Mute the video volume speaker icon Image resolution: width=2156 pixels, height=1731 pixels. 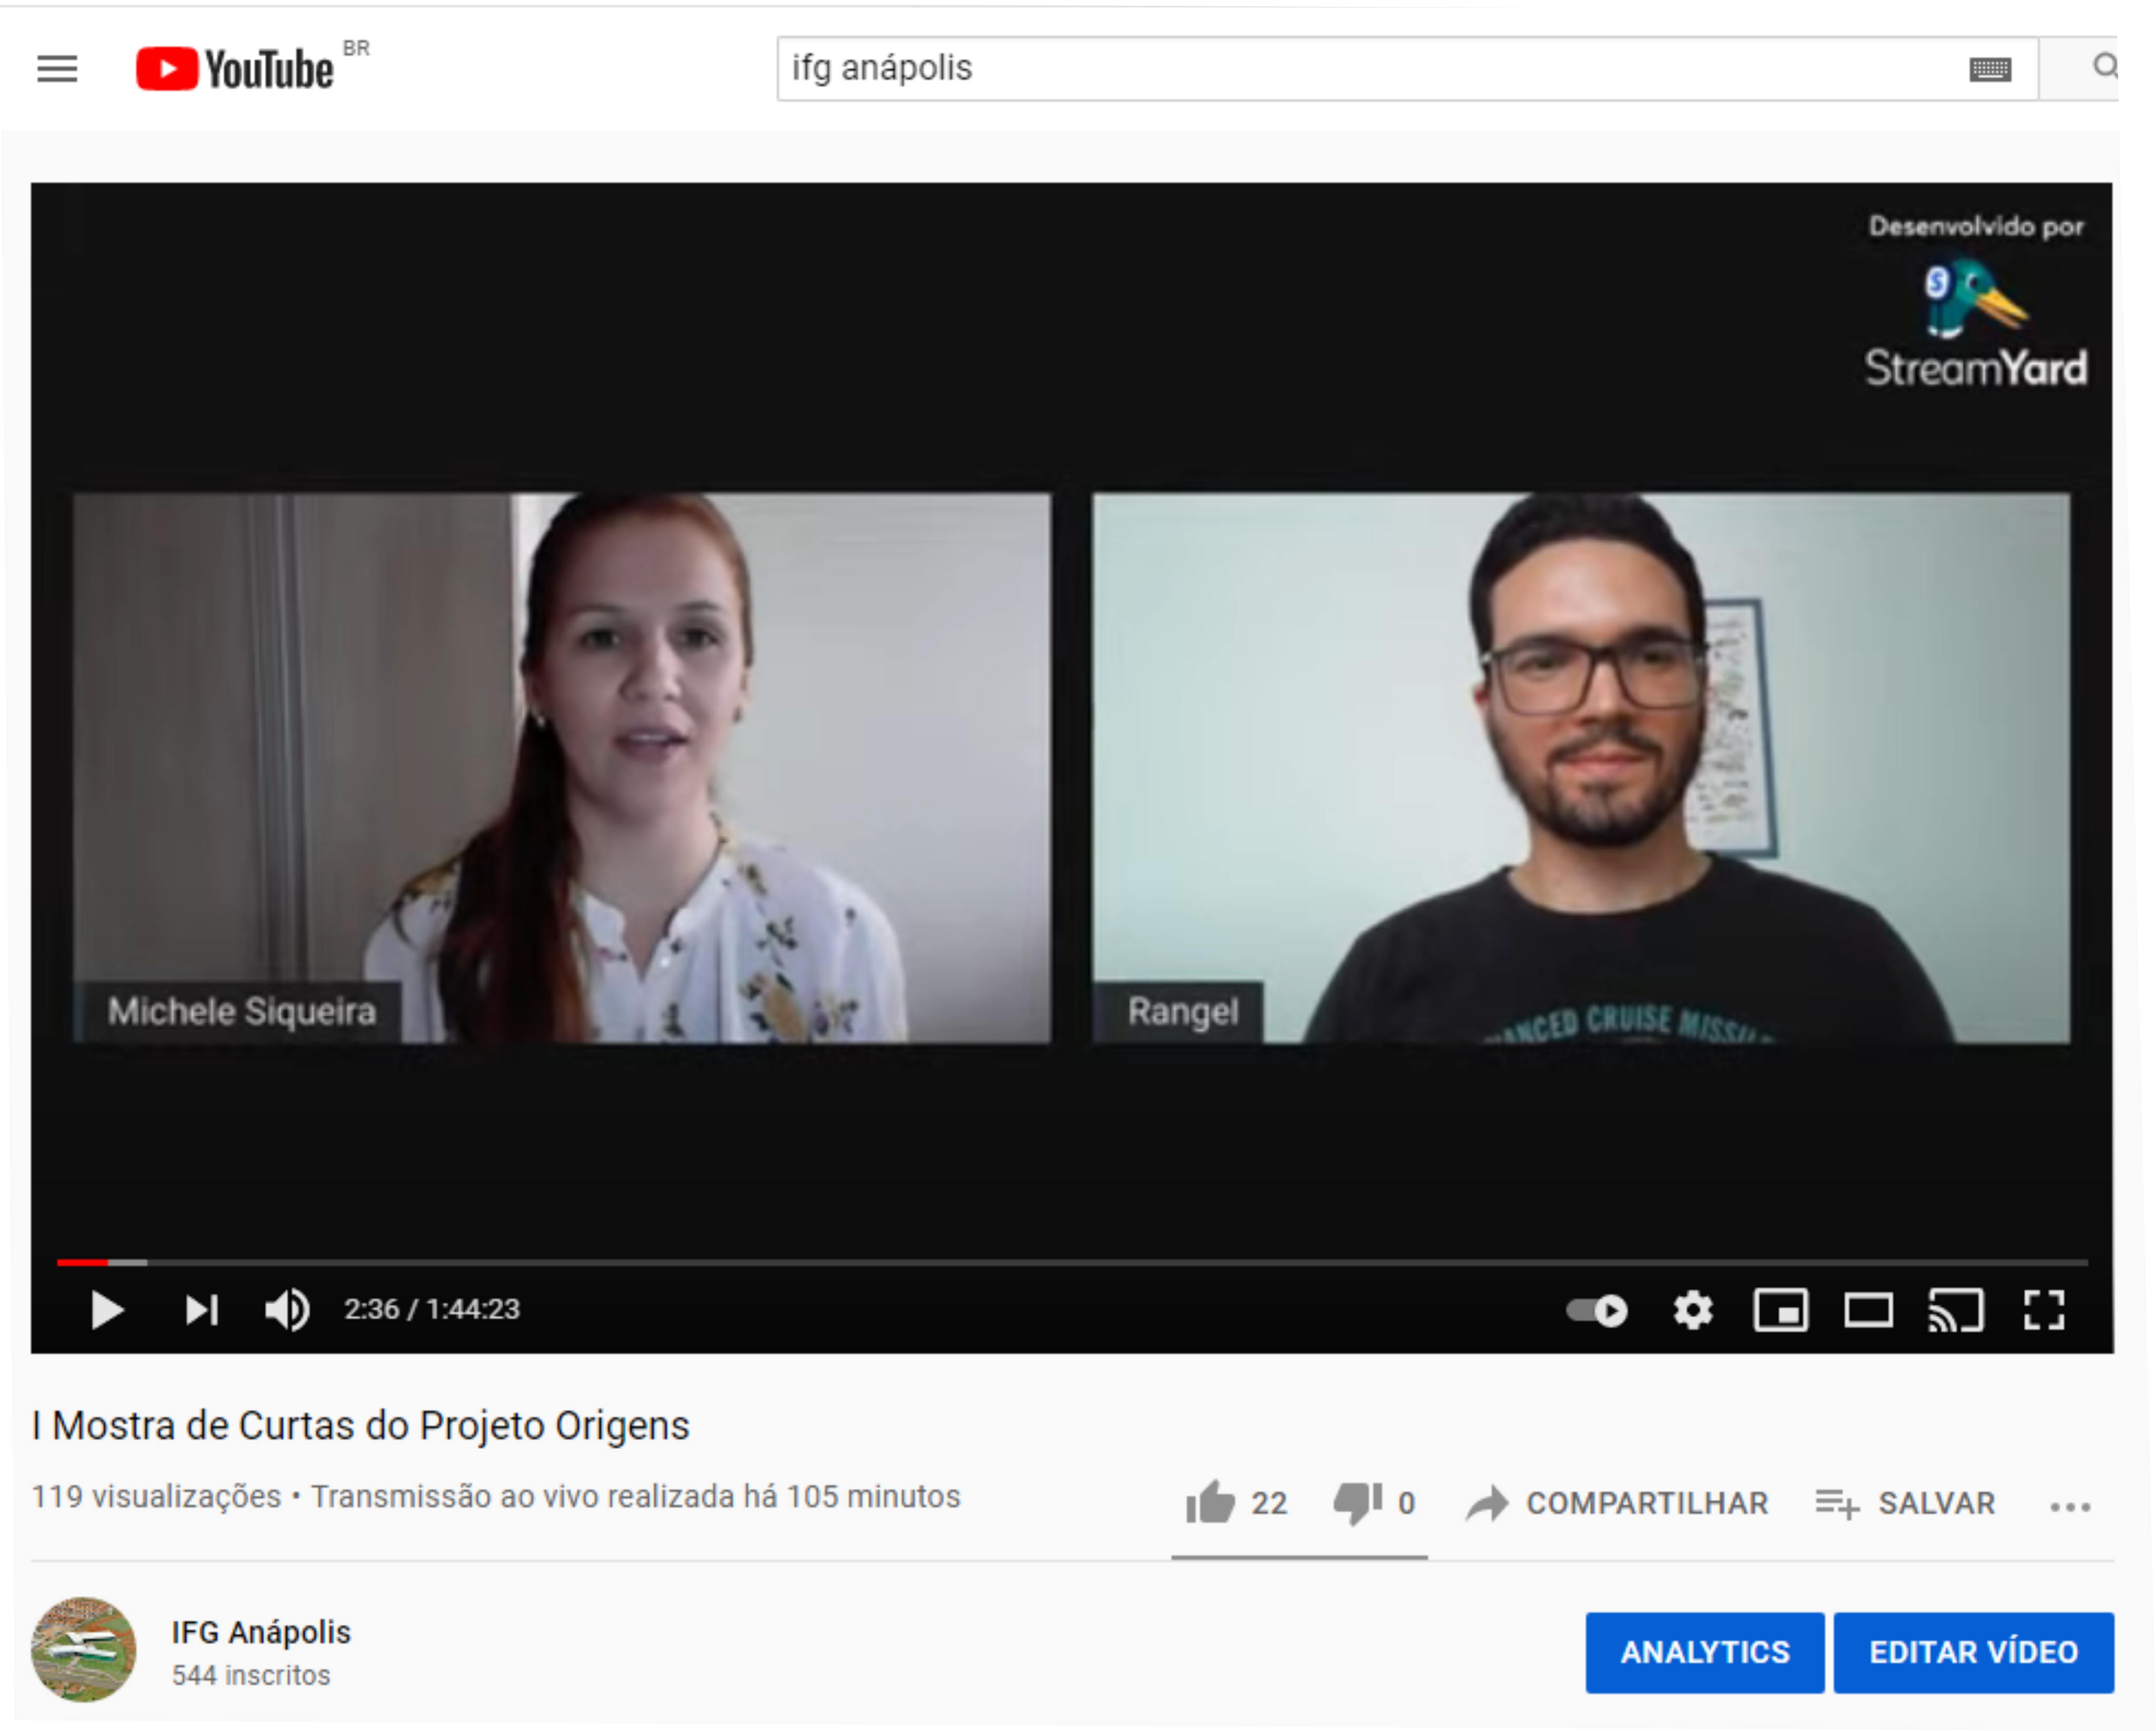(287, 1310)
